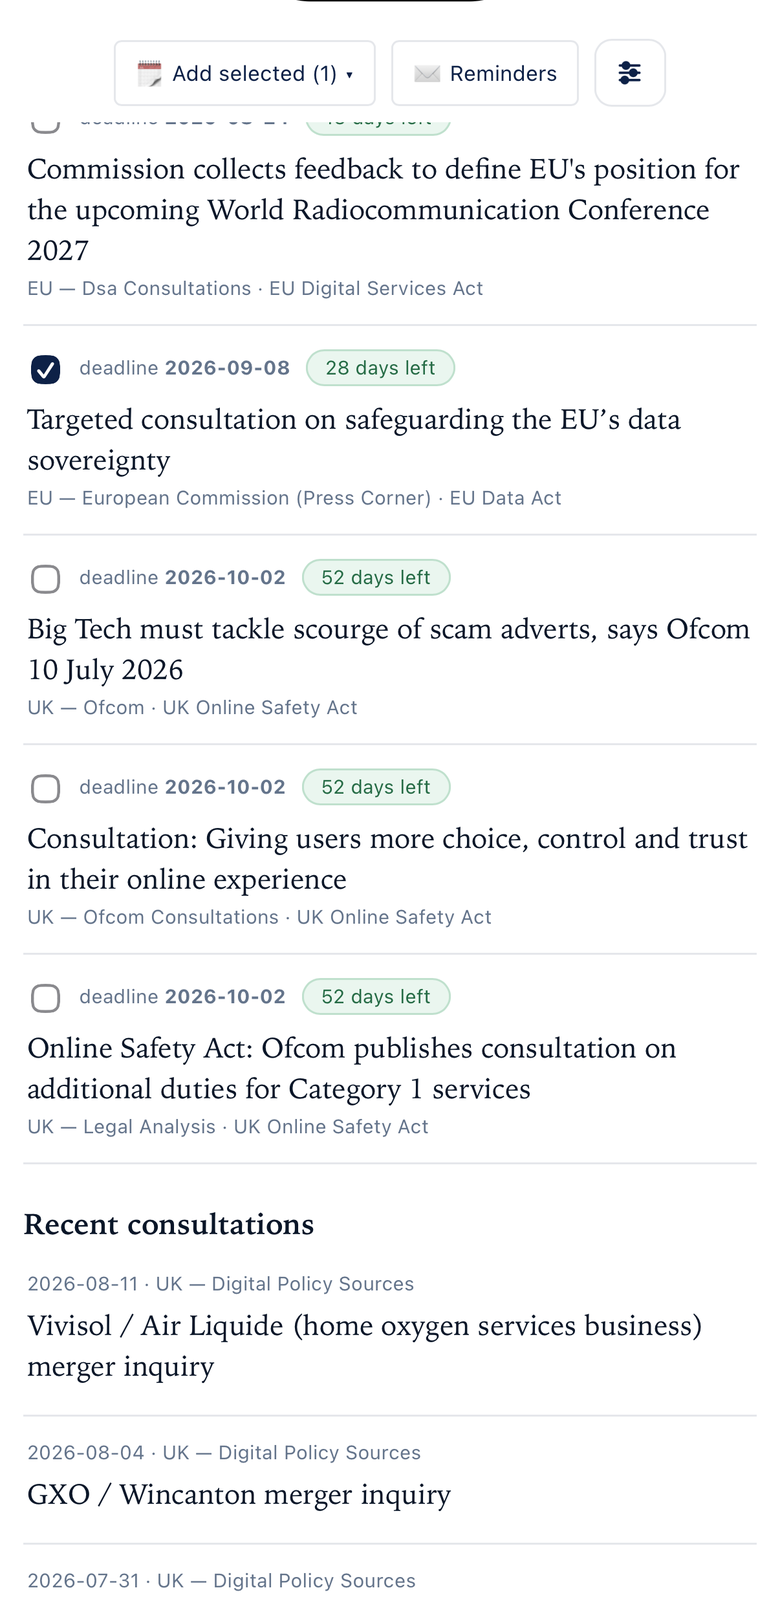Open GXO / Wincanton merger inquiry

239,1495
